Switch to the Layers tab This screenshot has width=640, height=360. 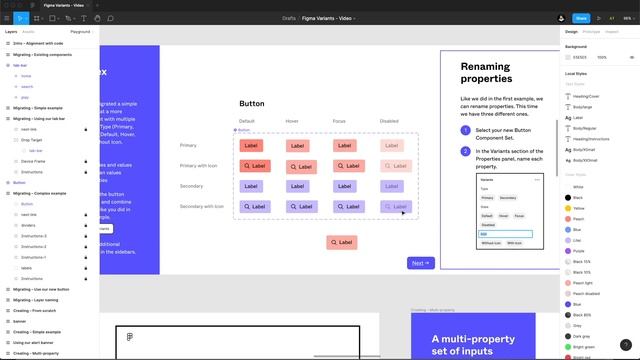coord(11,31)
